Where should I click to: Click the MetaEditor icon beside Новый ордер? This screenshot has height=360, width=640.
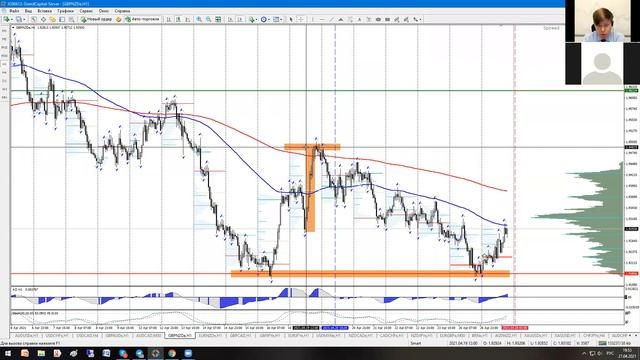click(x=119, y=19)
